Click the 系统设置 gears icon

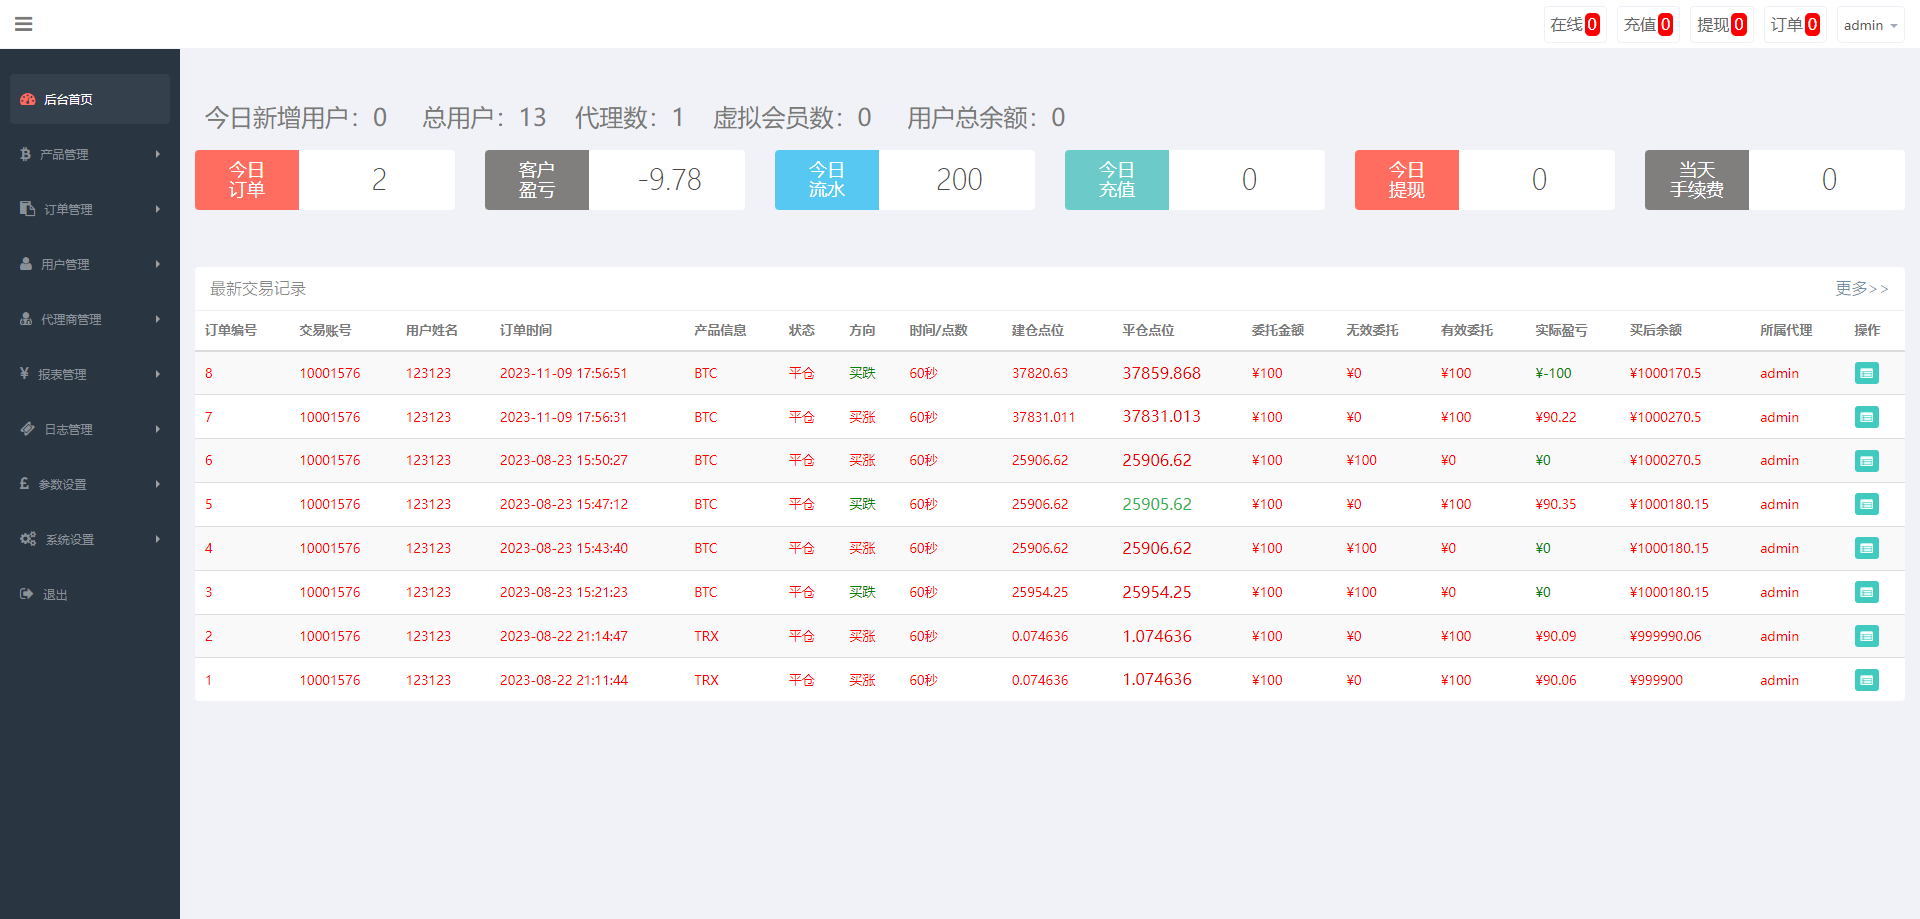28,539
